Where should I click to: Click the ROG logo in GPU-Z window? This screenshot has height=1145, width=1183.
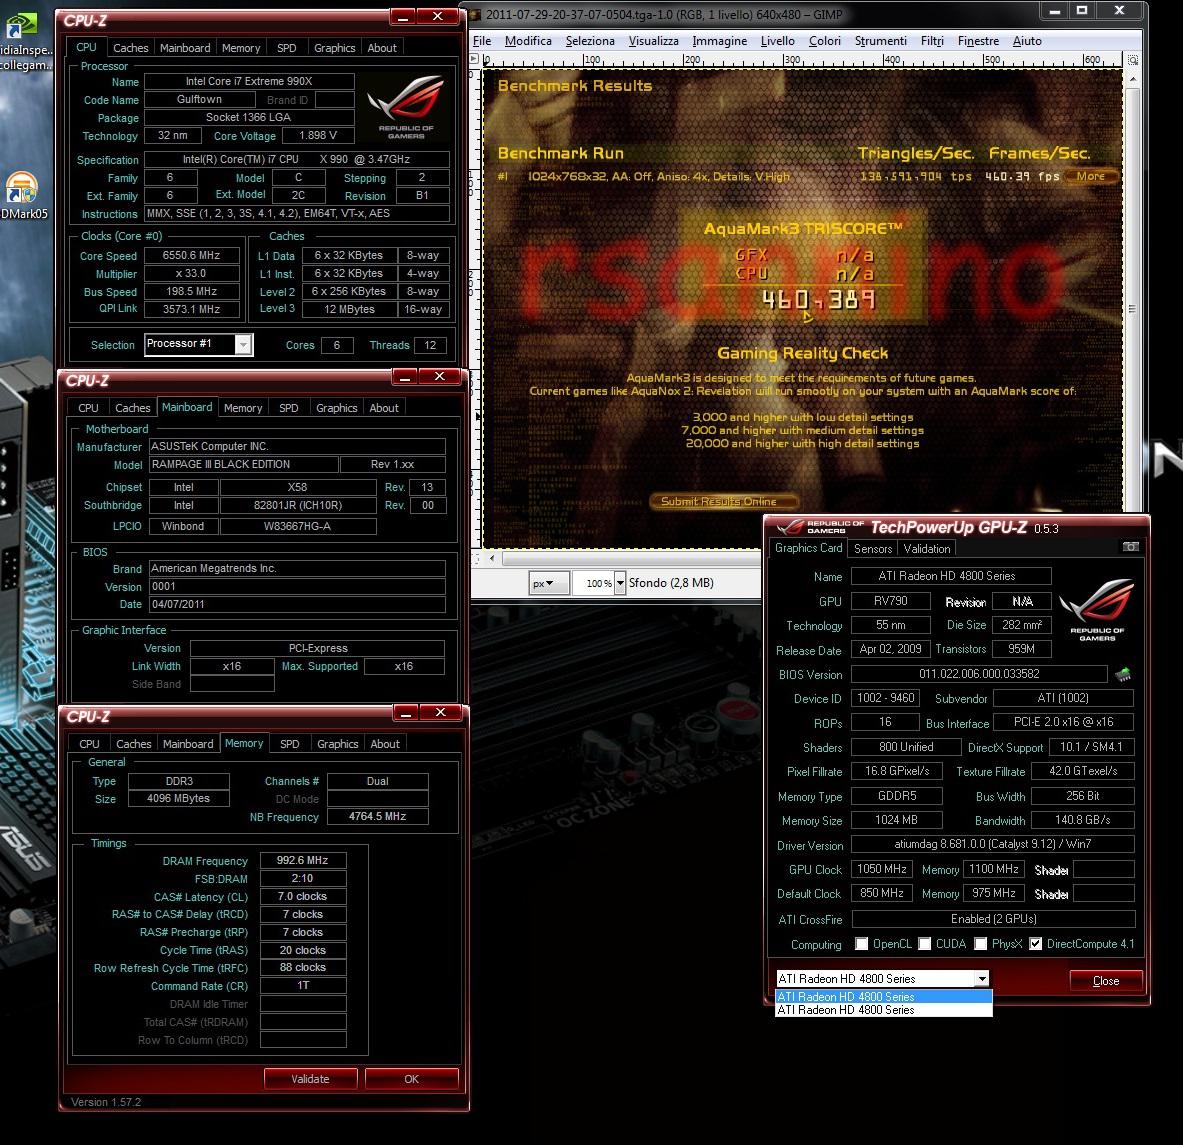click(1096, 609)
